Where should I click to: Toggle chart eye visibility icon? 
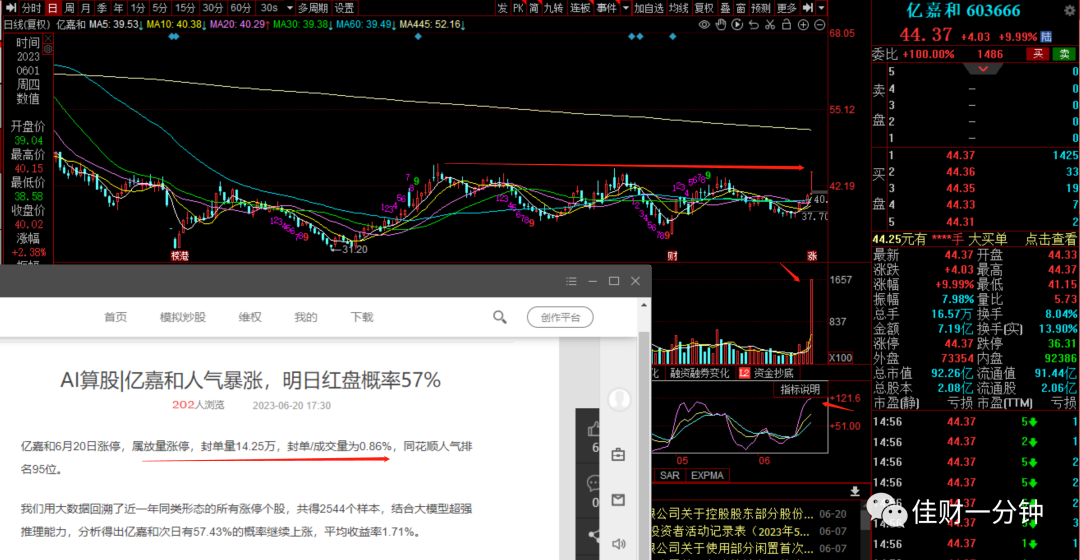click(x=704, y=25)
